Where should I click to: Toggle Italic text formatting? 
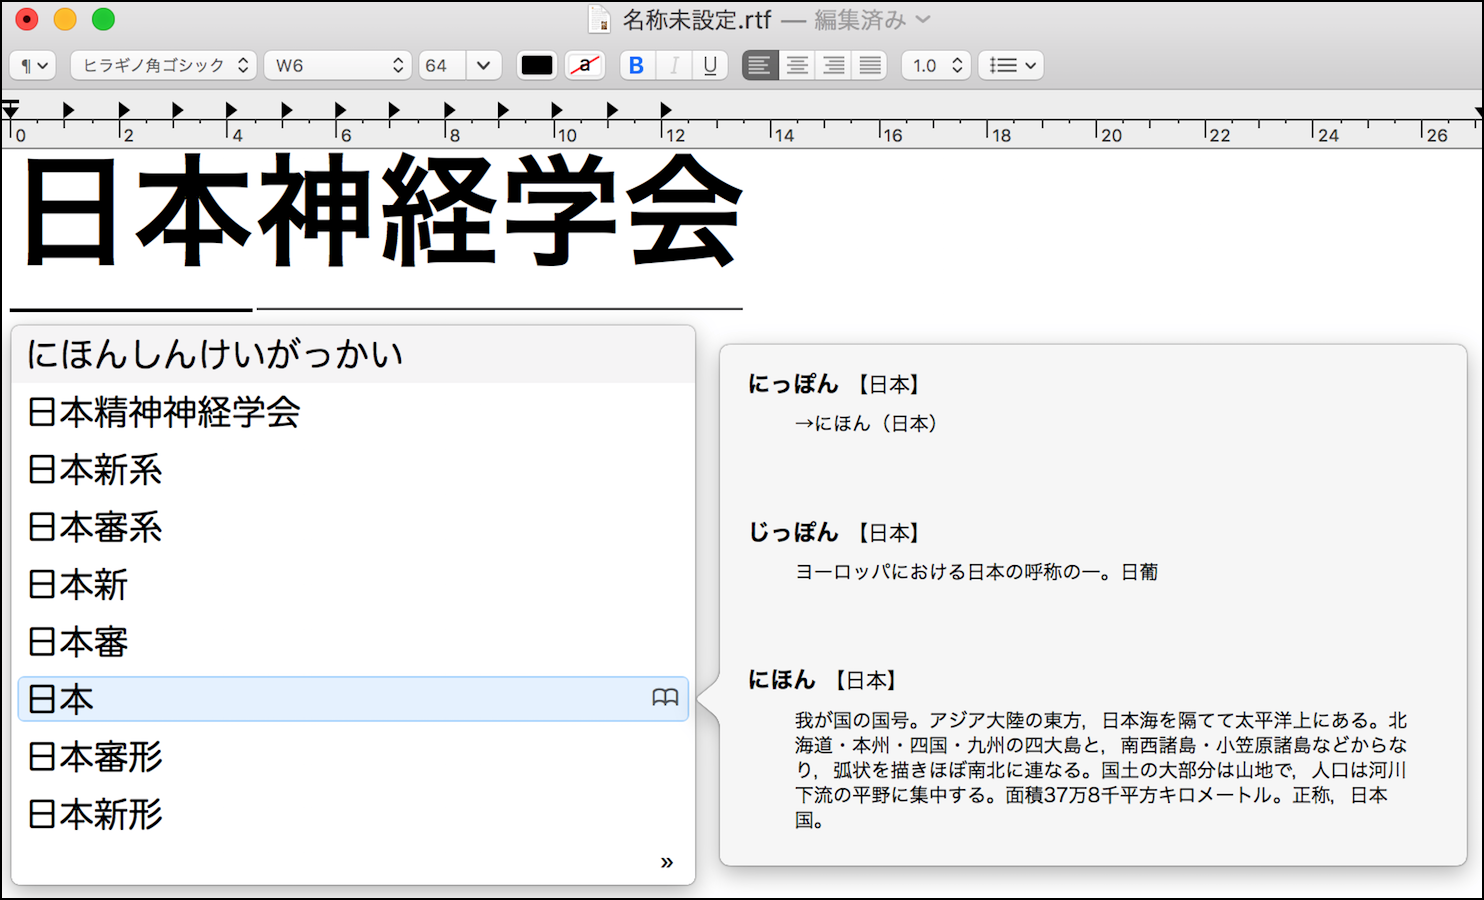tap(674, 65)
